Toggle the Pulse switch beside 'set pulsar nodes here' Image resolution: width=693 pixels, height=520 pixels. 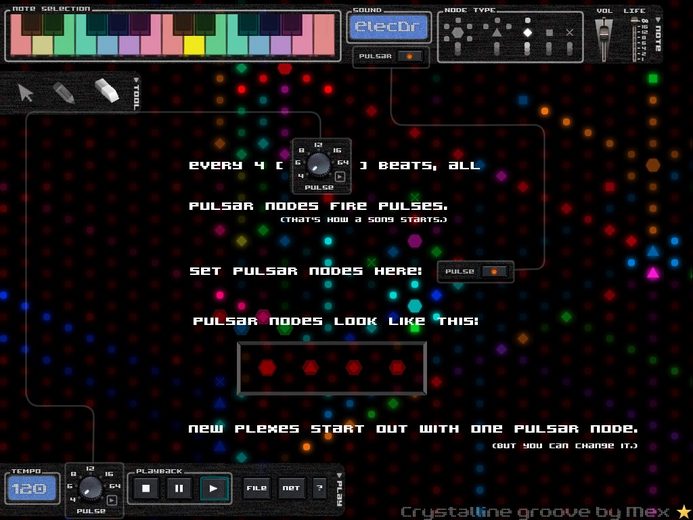pos(494,271)
